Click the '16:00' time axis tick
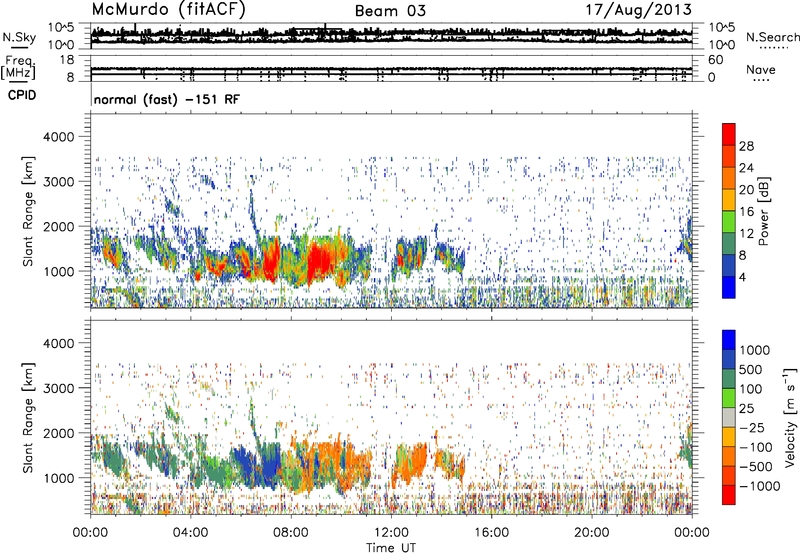Viewport: 800px width, 554px height. point(491,533)
